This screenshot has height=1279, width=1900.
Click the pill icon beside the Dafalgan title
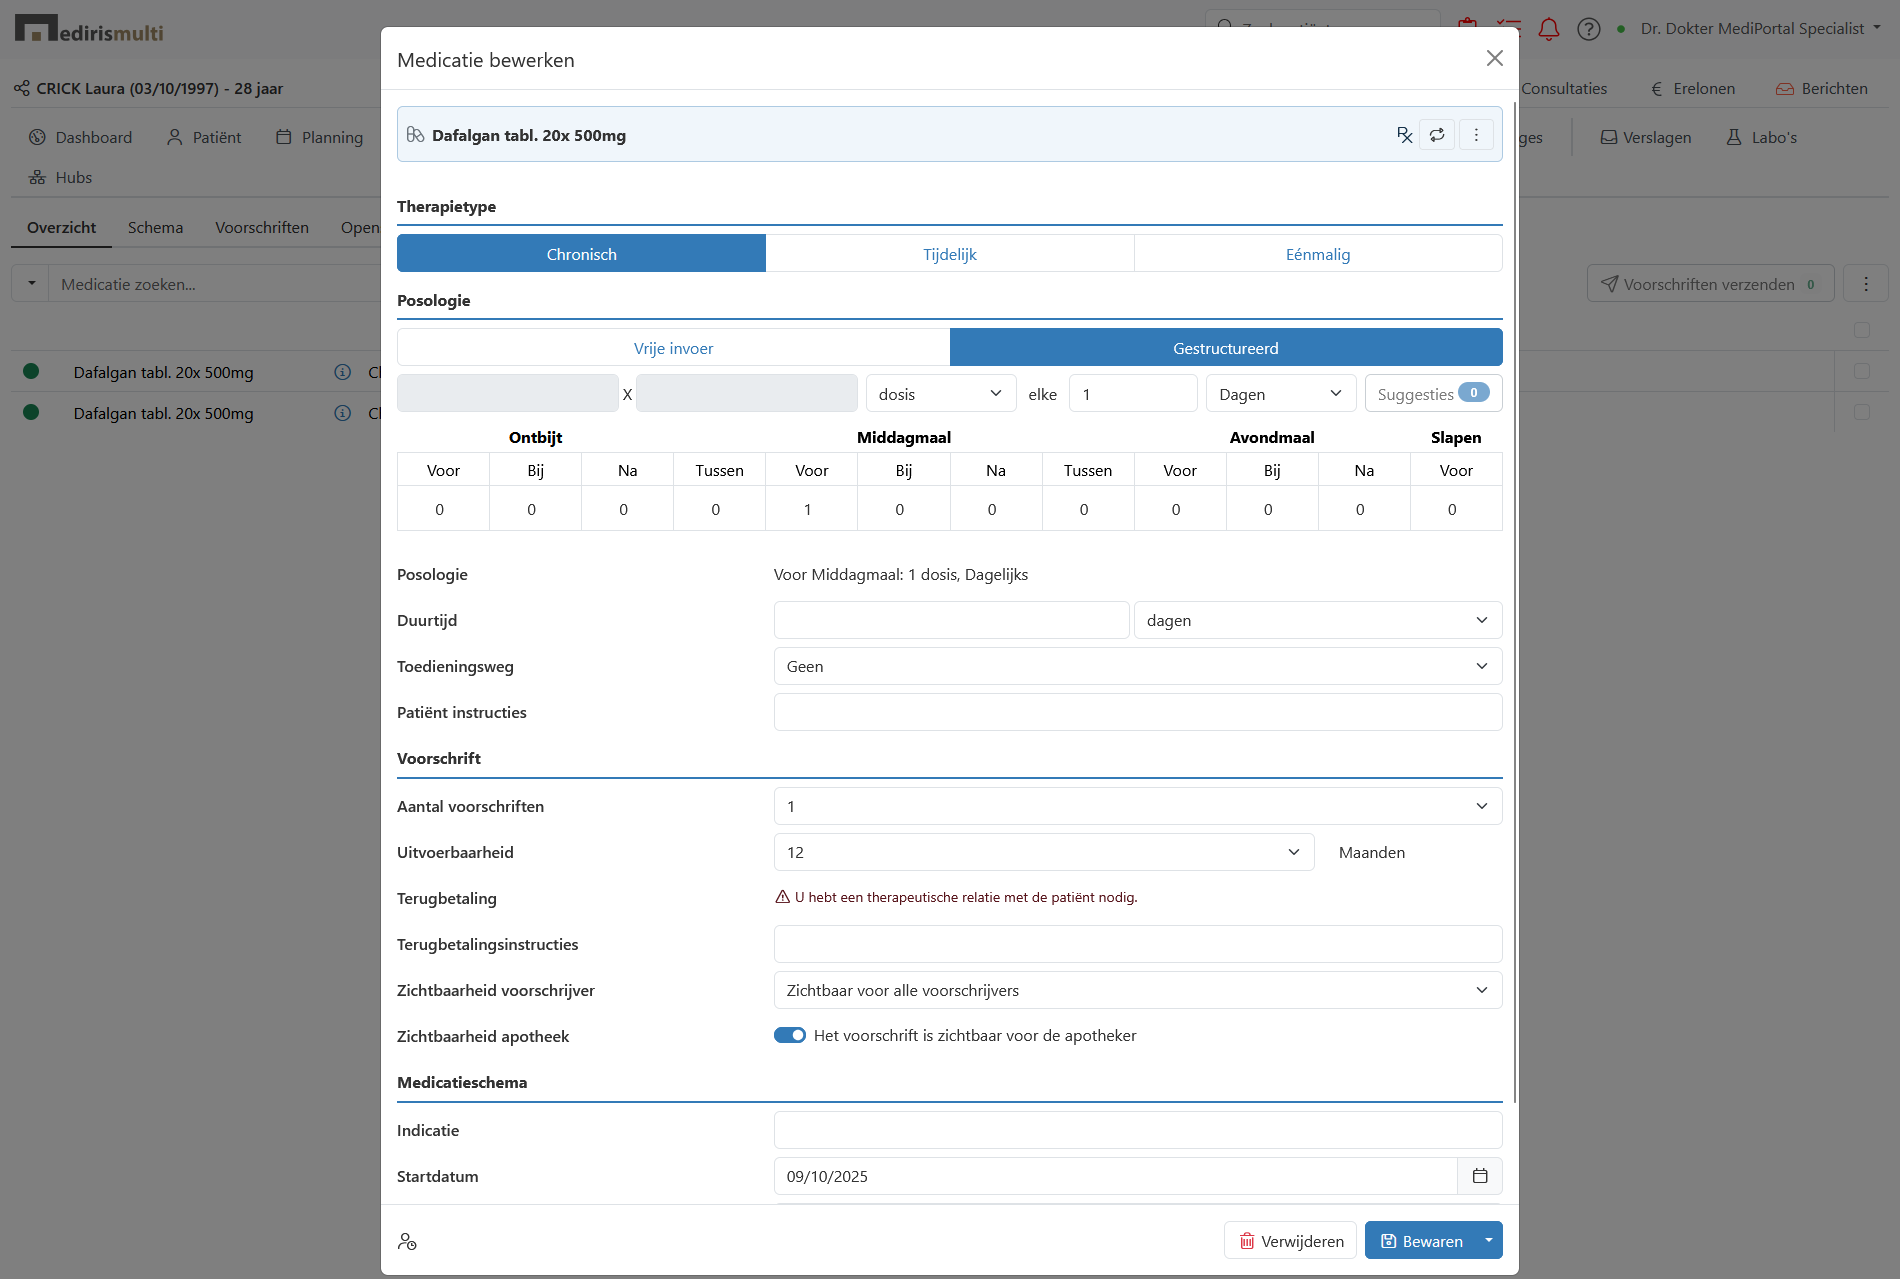pos(415,134)
